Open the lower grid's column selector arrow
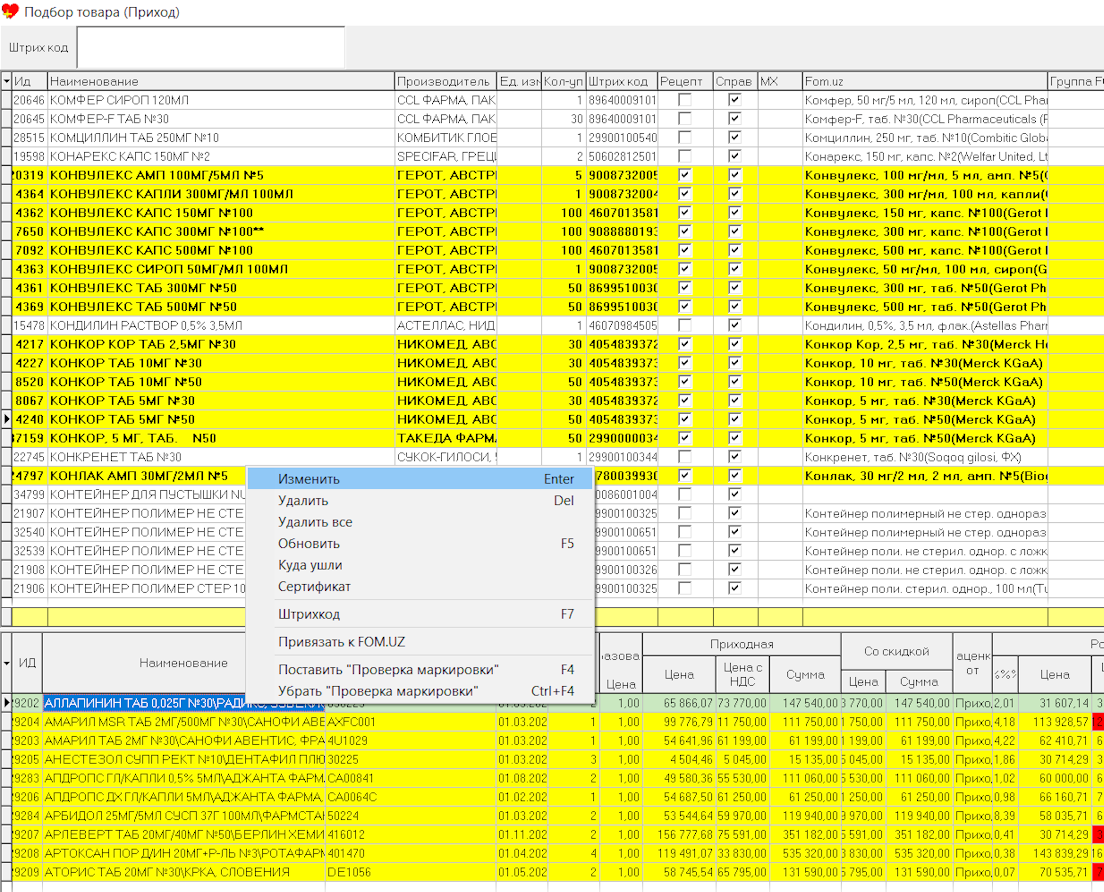The width and height of the screenshot is (1104, 892). 7,663
